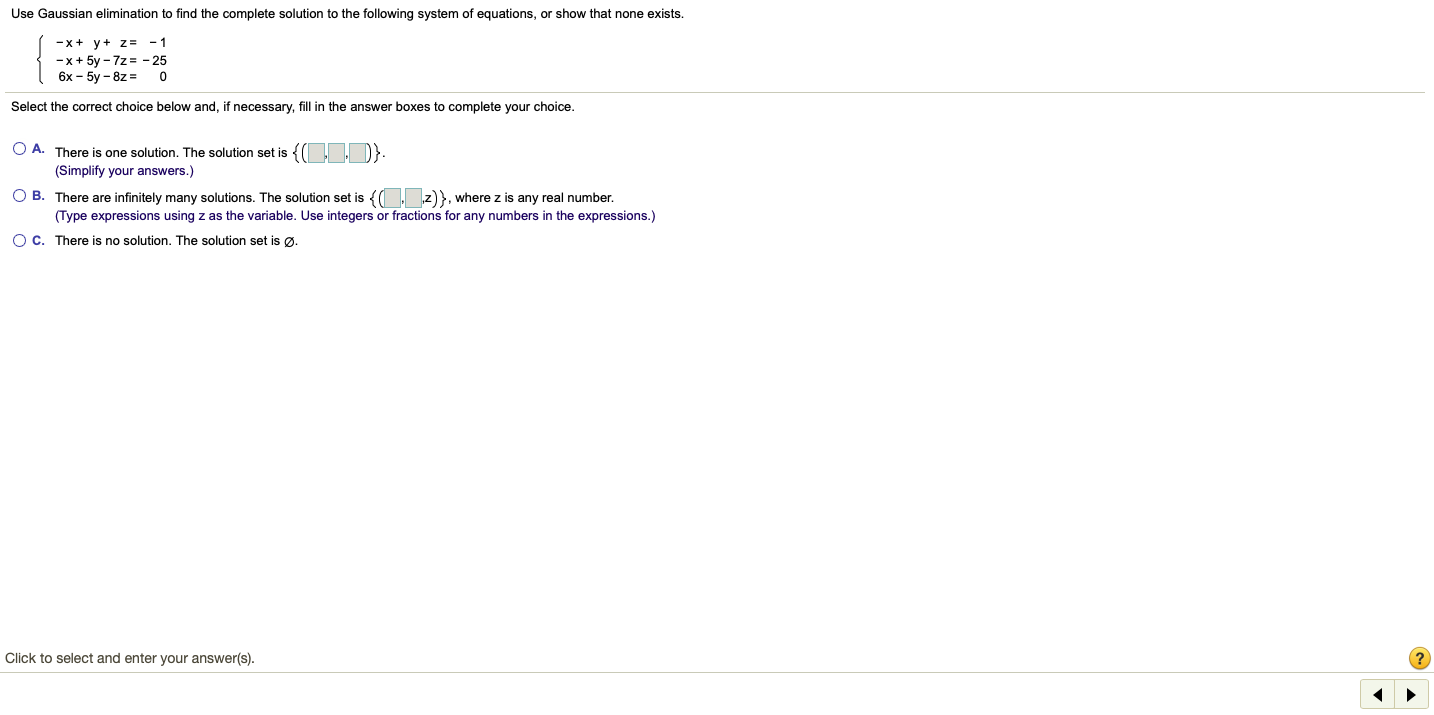Select radio button for choice A
The width and height of the screenshot is (1434, 715).
[x=19, y=148]
